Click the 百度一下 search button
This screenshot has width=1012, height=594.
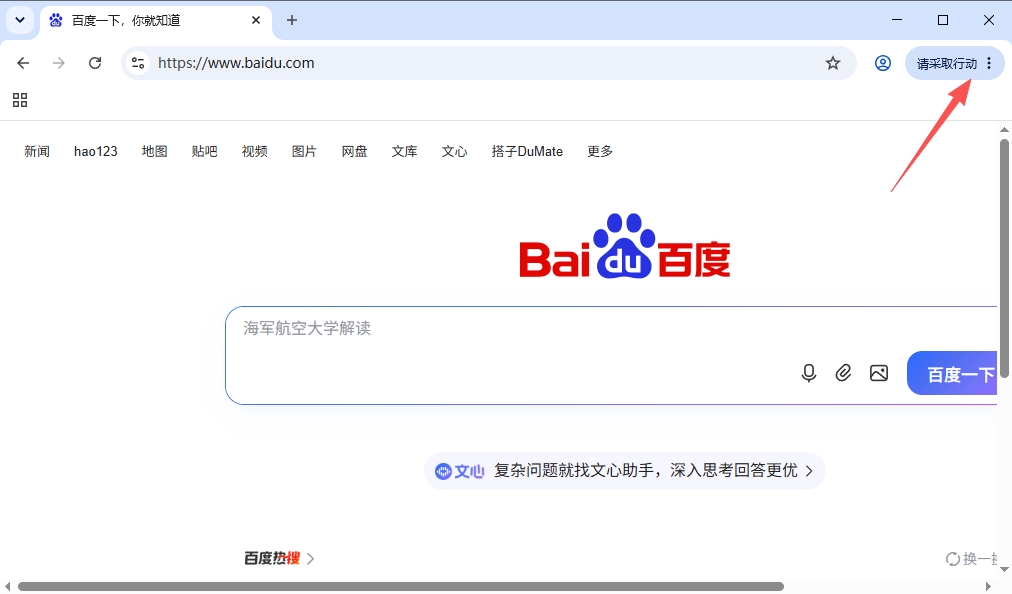click(x=952, y=373)
